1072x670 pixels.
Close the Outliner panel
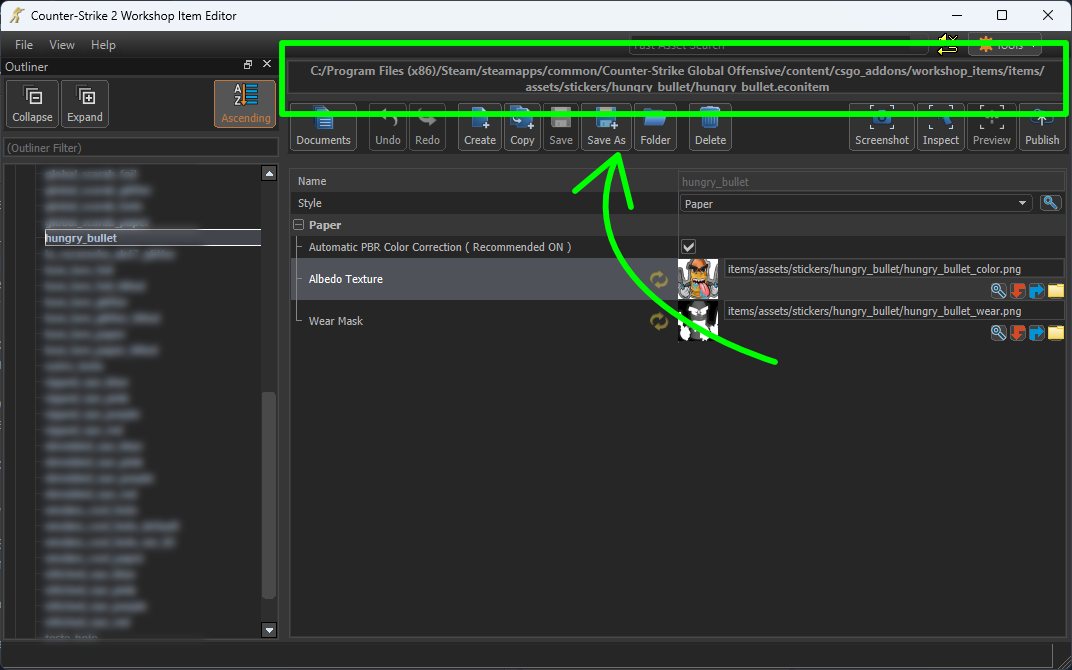point(267,64)
